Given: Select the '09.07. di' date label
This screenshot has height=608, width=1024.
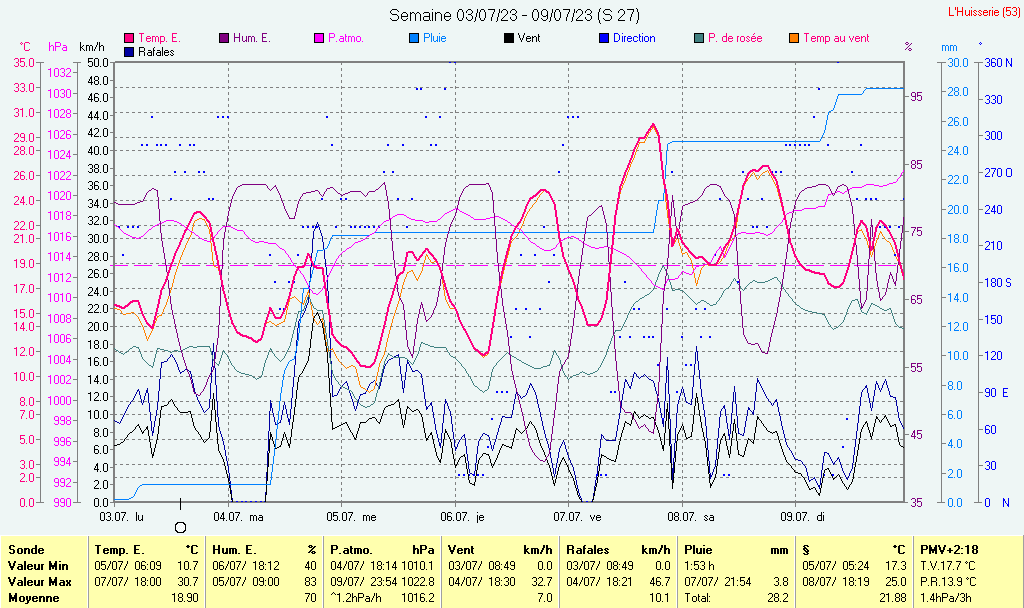Looking at the screenshot, I should point(803,517).
